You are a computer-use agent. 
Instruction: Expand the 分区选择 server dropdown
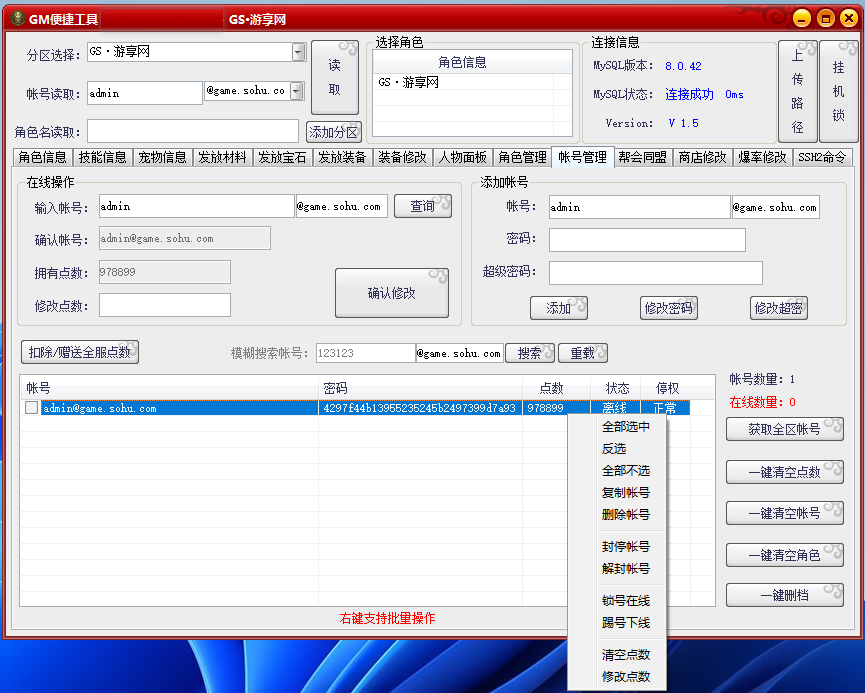point(298,52)
